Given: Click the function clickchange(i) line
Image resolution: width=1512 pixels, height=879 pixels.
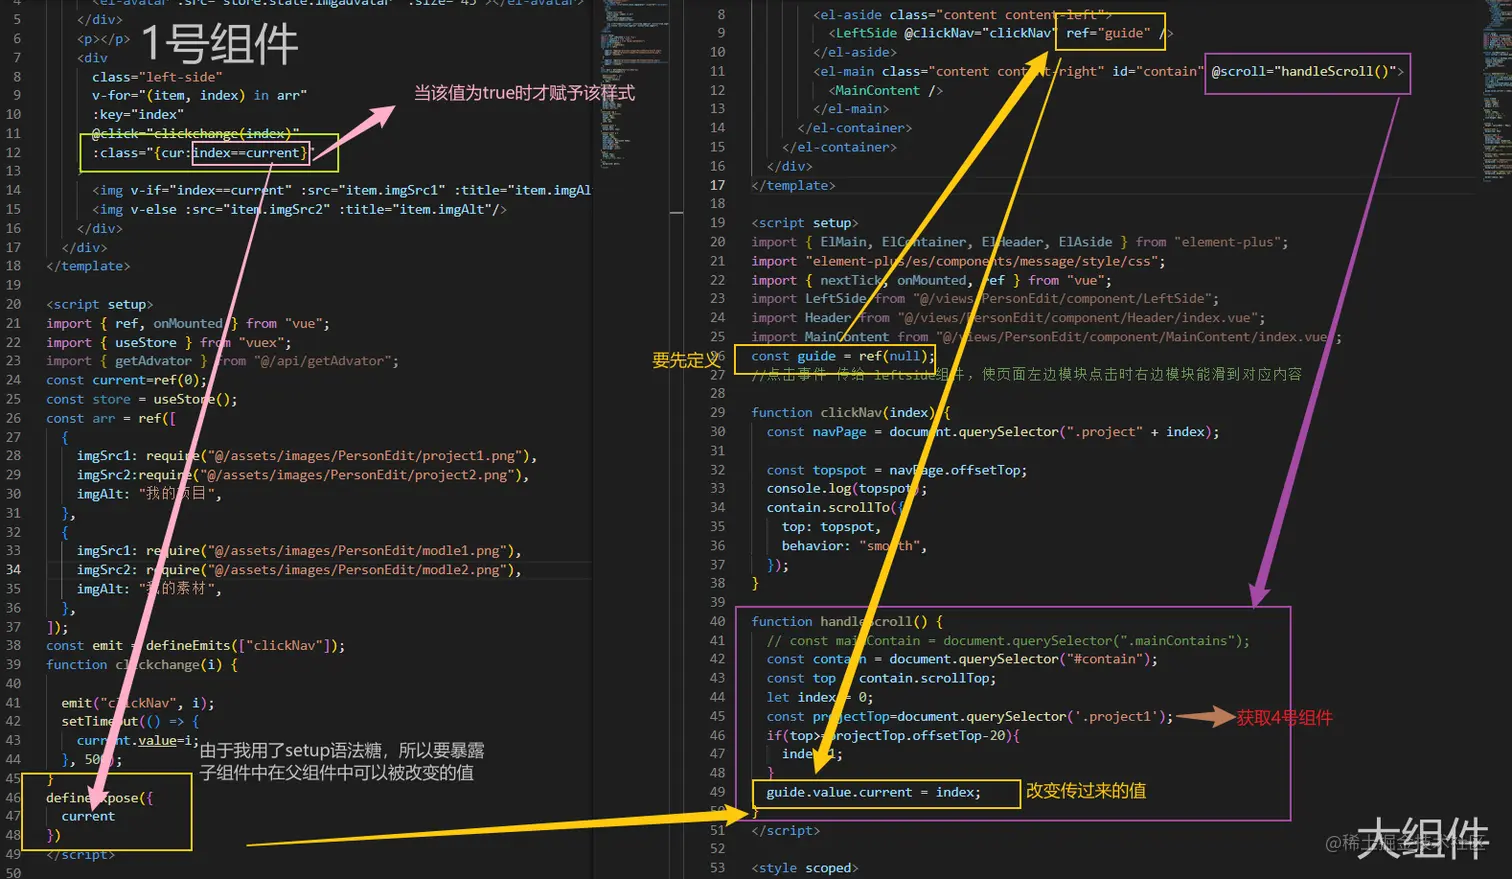Looking at the screenshot, I should 142,665.
